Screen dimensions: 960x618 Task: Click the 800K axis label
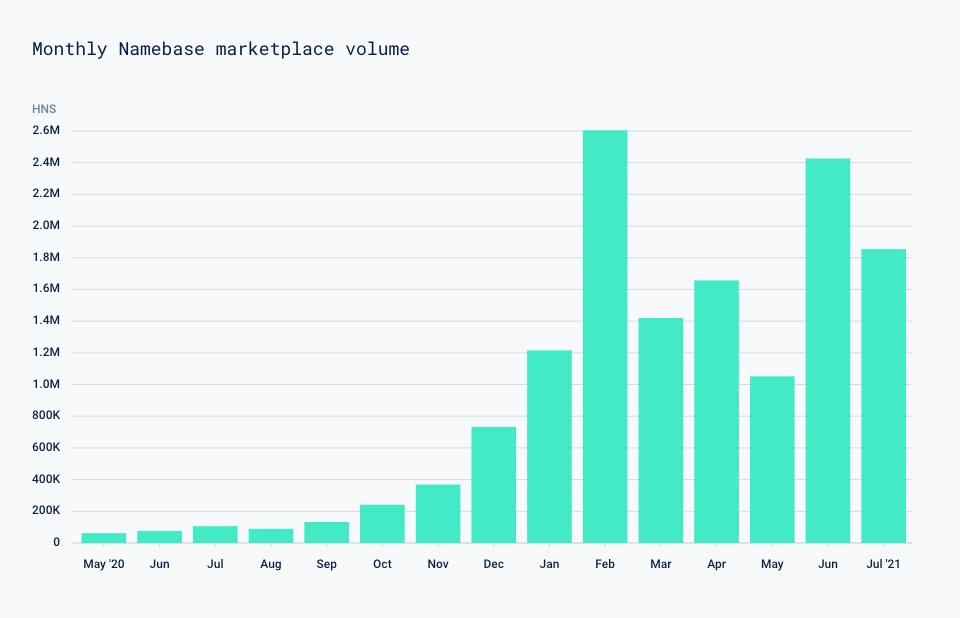coord(46,415)
